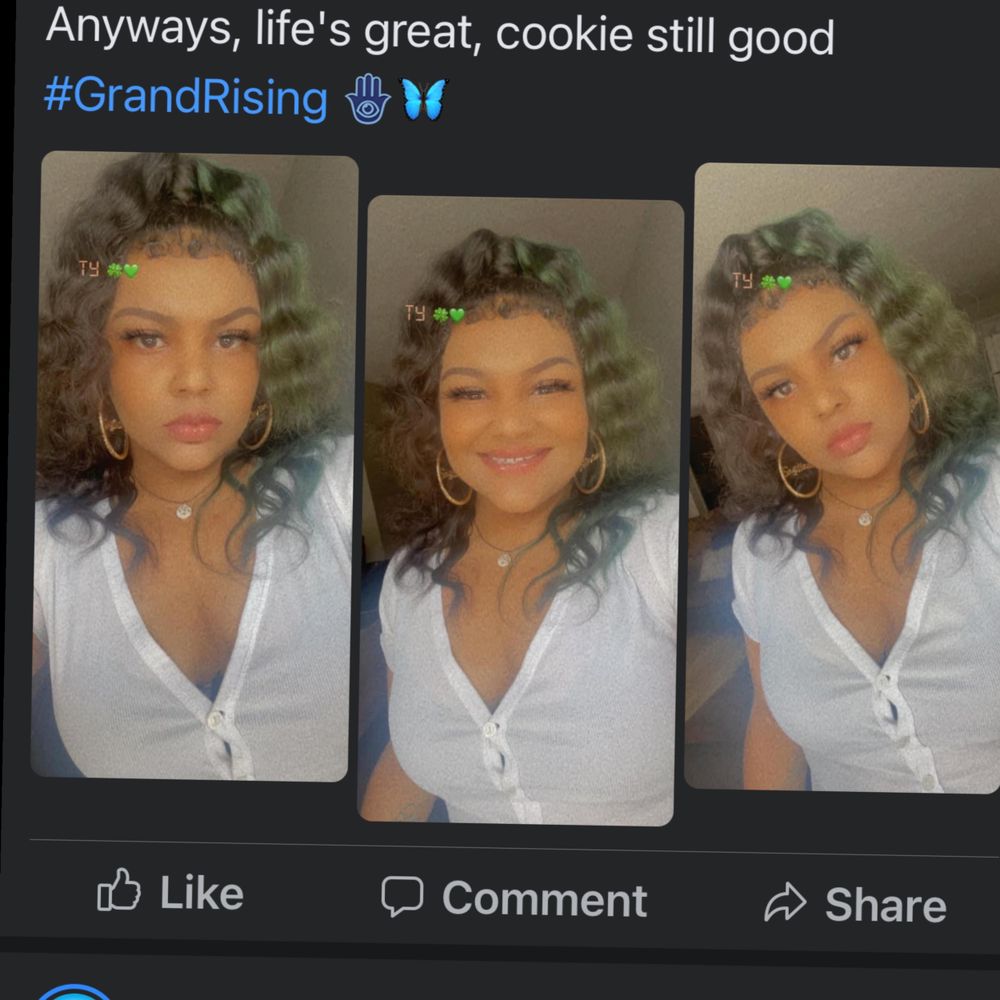Open the right selfie photo
The image size is (1000, 1000).
coord(843,478)
